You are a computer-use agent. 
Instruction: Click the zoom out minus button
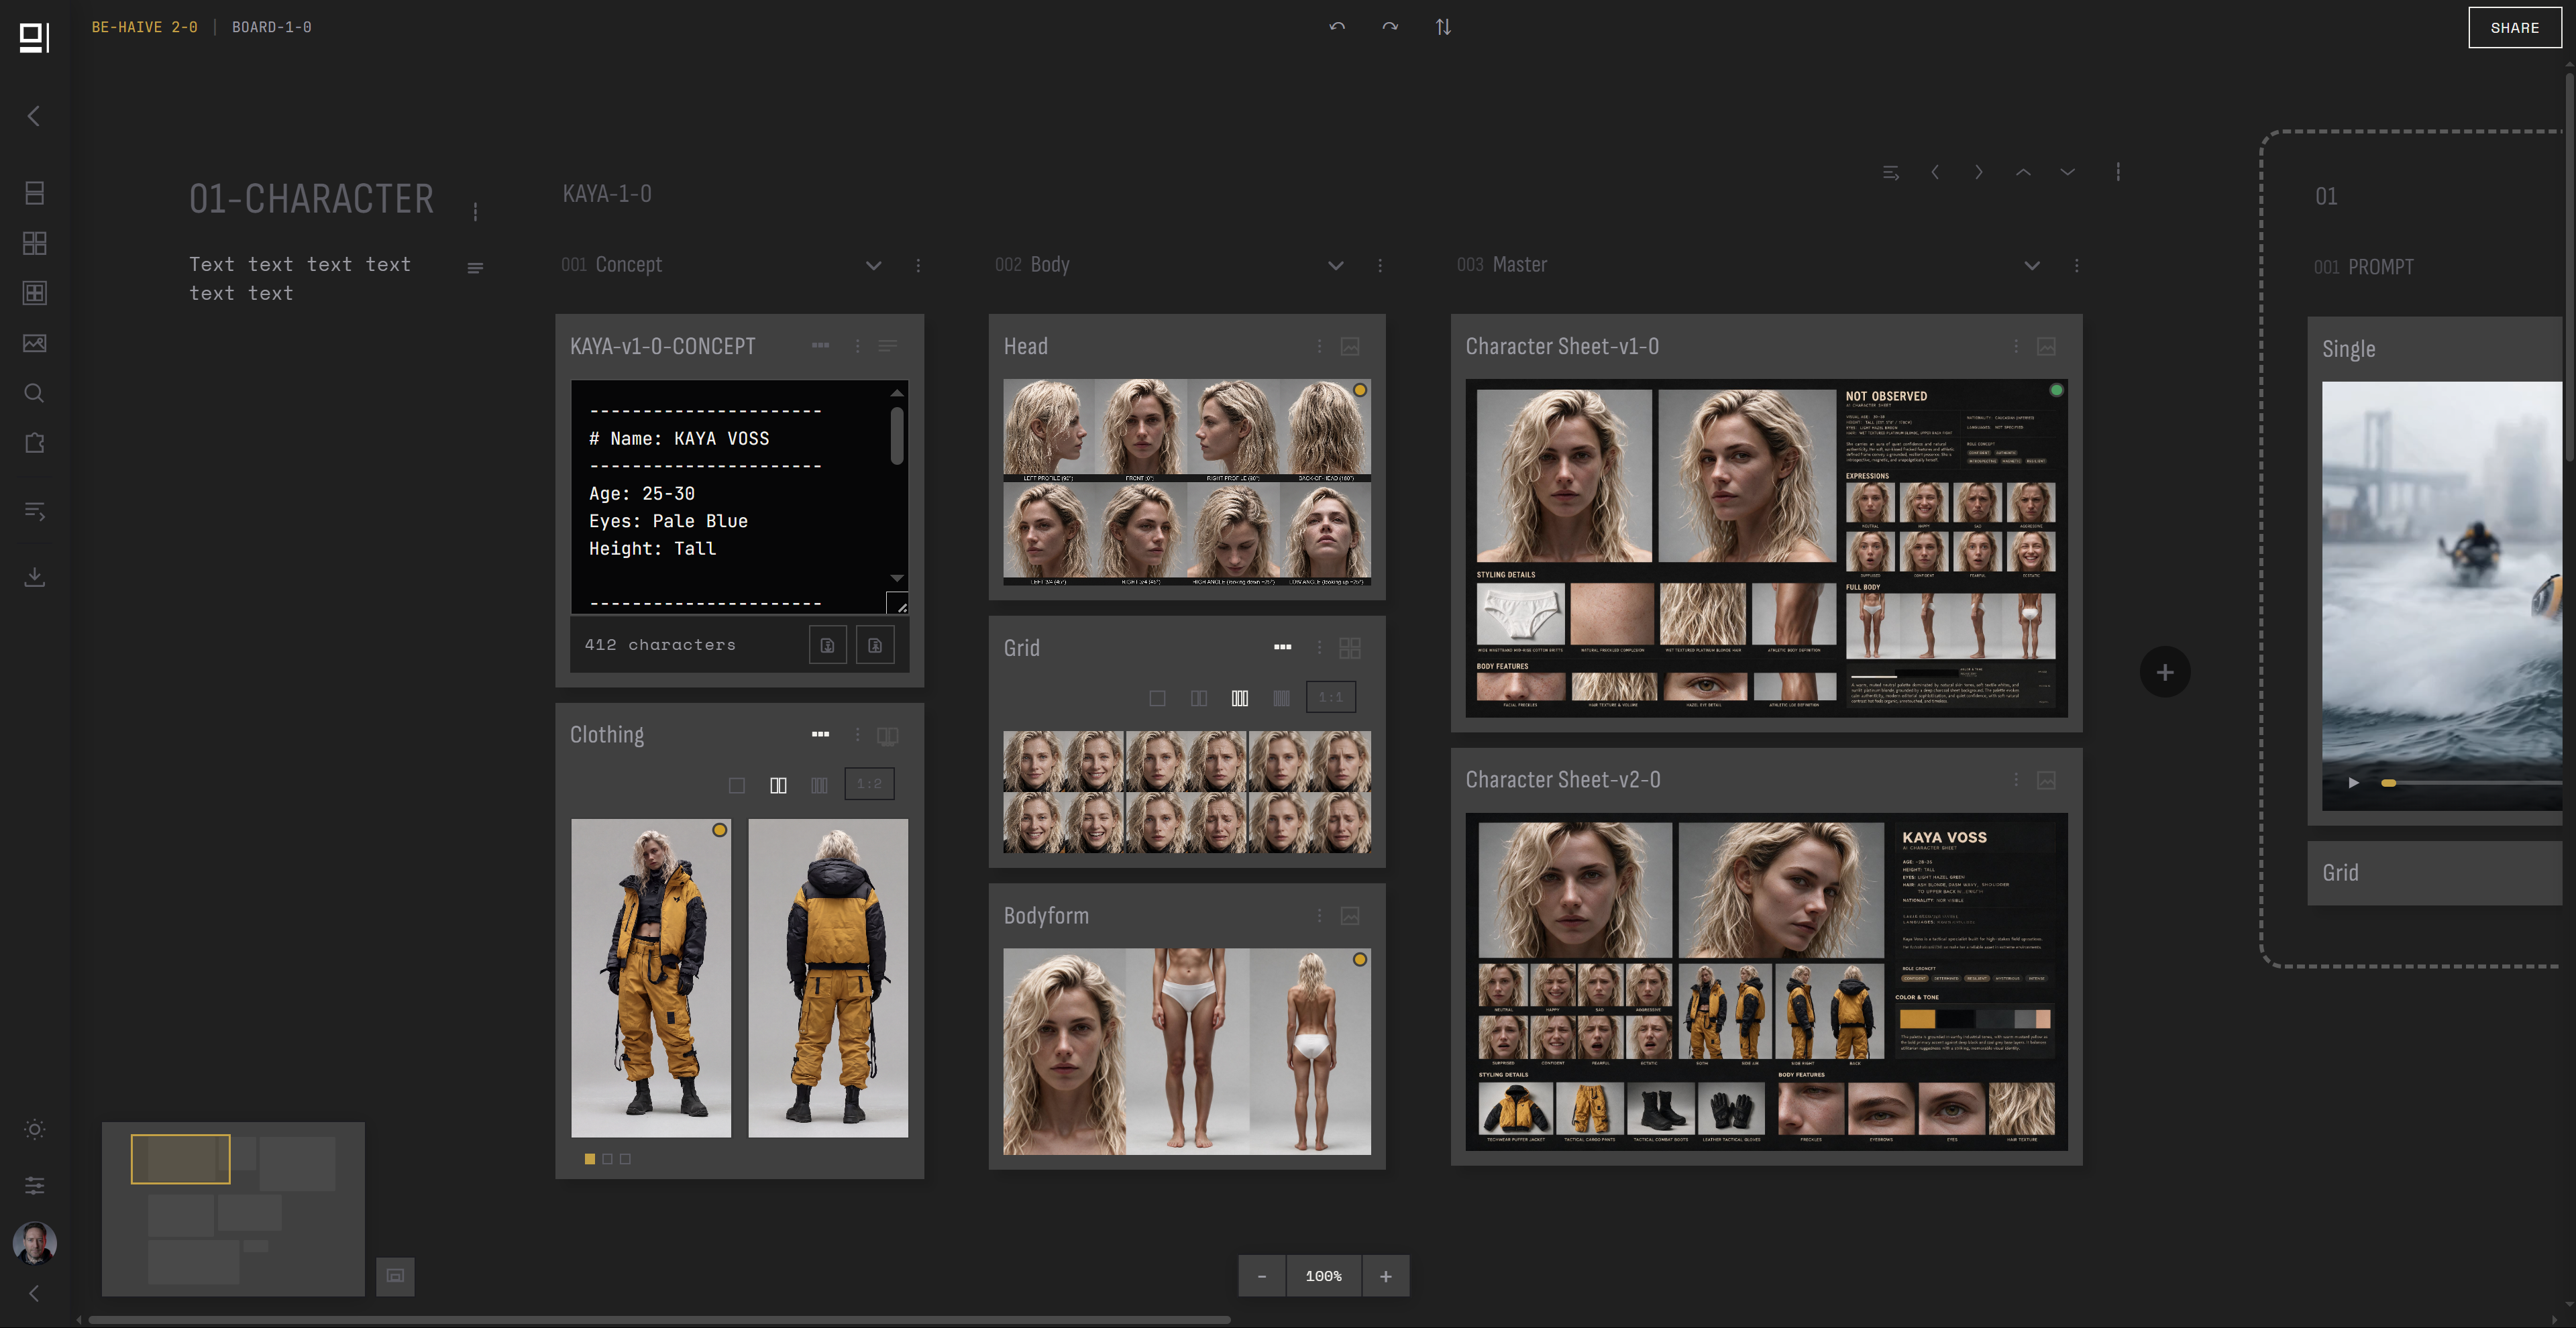coord(1262,1277)
